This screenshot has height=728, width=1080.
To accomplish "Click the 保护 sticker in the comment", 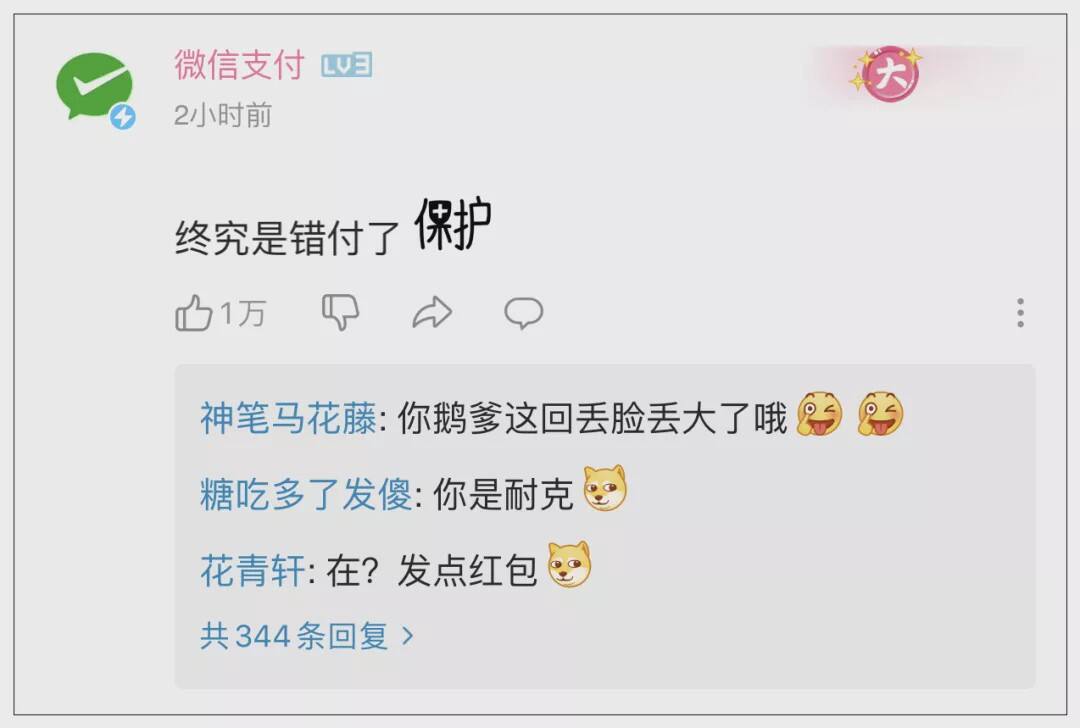I will click(453, 224).
